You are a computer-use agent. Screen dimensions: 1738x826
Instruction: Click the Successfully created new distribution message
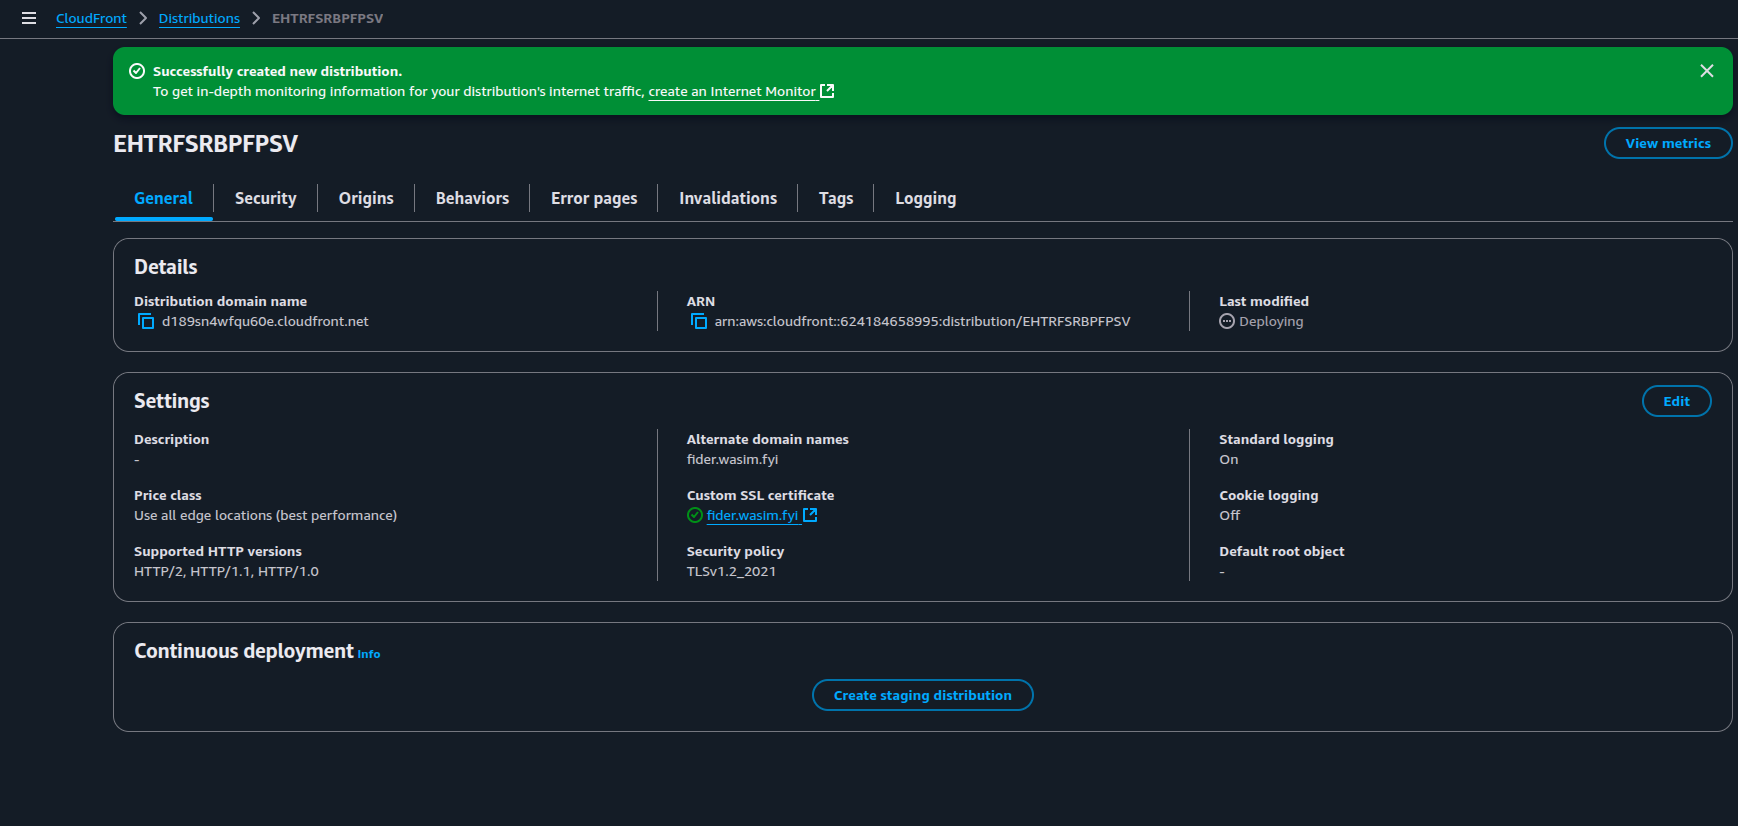tap(277, 71)
